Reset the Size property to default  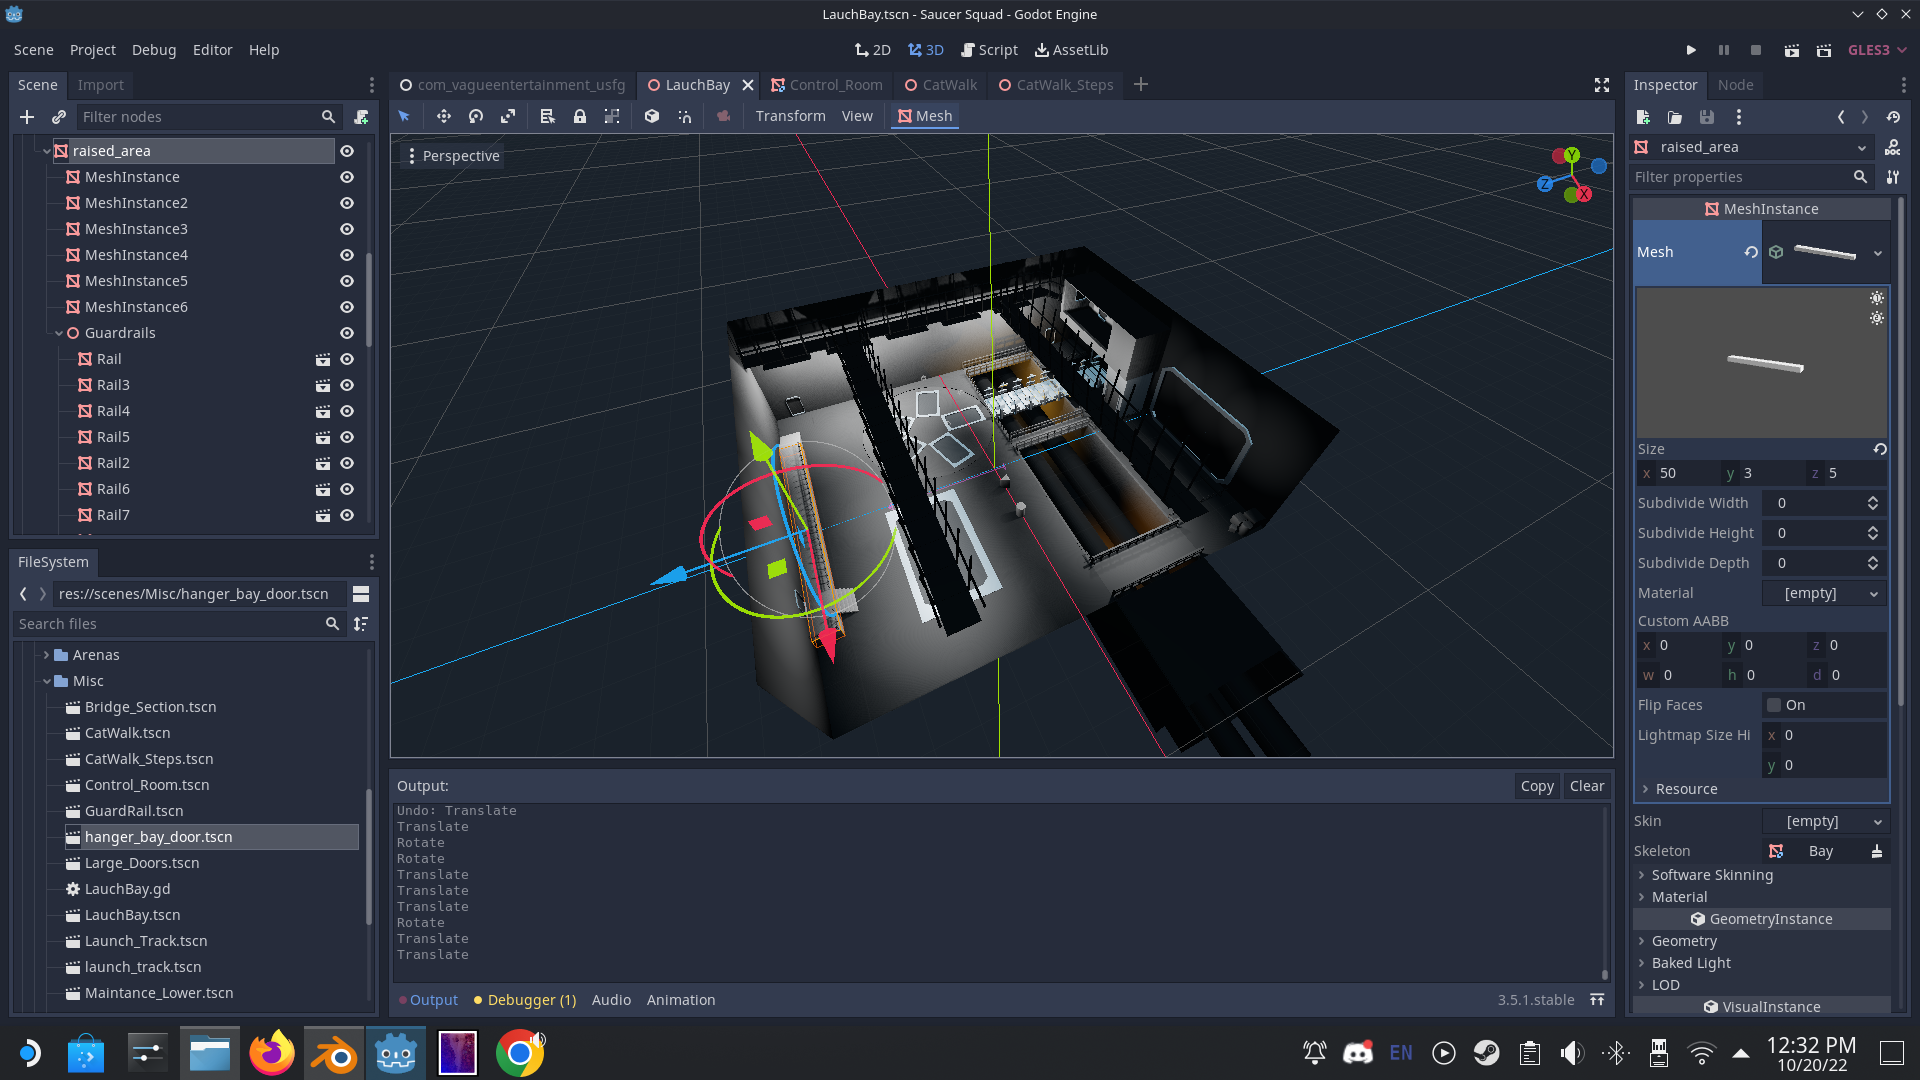pyautogui.click(x=1880, y=449)
